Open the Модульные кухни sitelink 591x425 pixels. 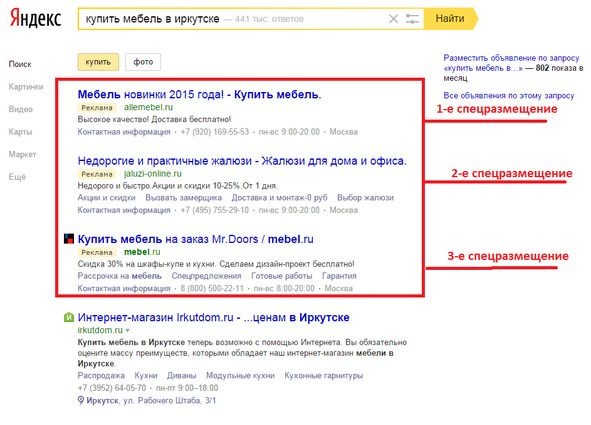[x=240, y=376]
